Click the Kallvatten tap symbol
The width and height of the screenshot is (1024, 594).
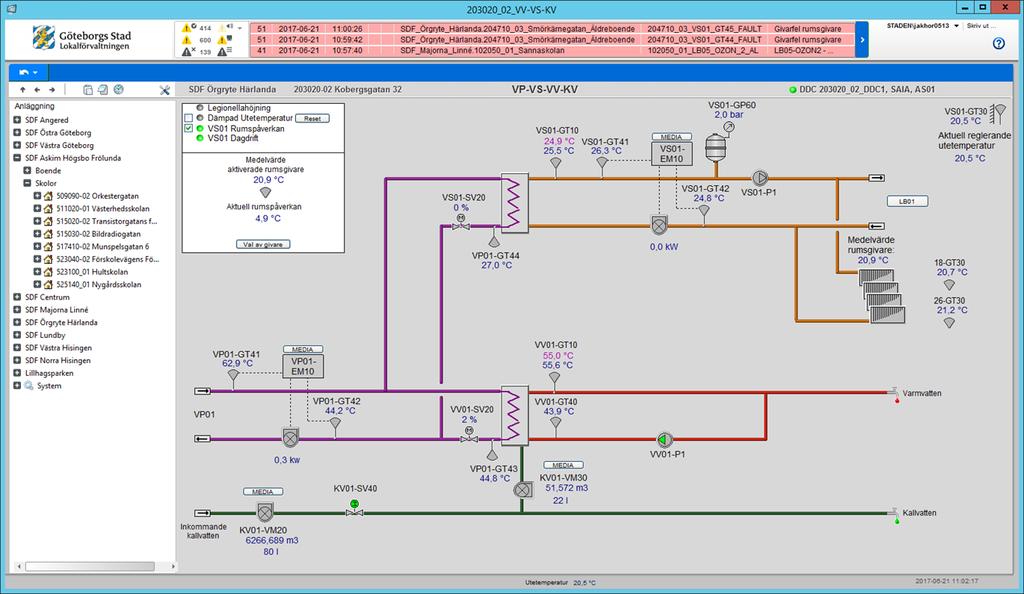[893, 515]
